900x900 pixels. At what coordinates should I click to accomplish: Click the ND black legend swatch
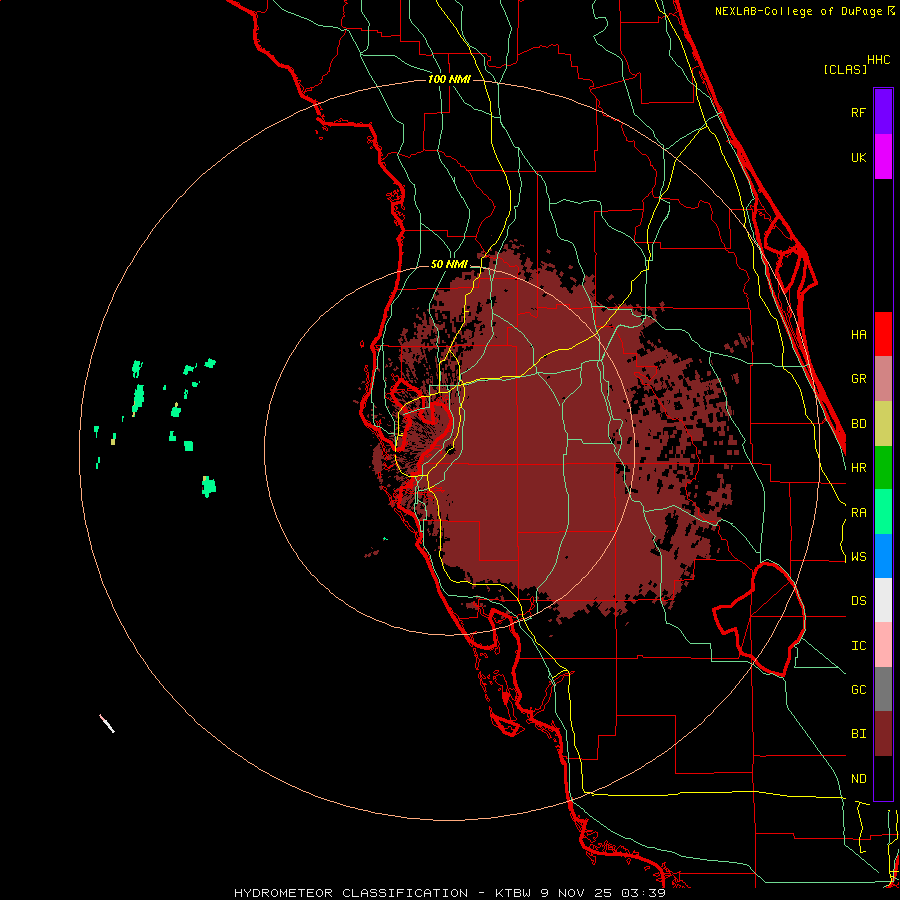(x=883, y=778)
